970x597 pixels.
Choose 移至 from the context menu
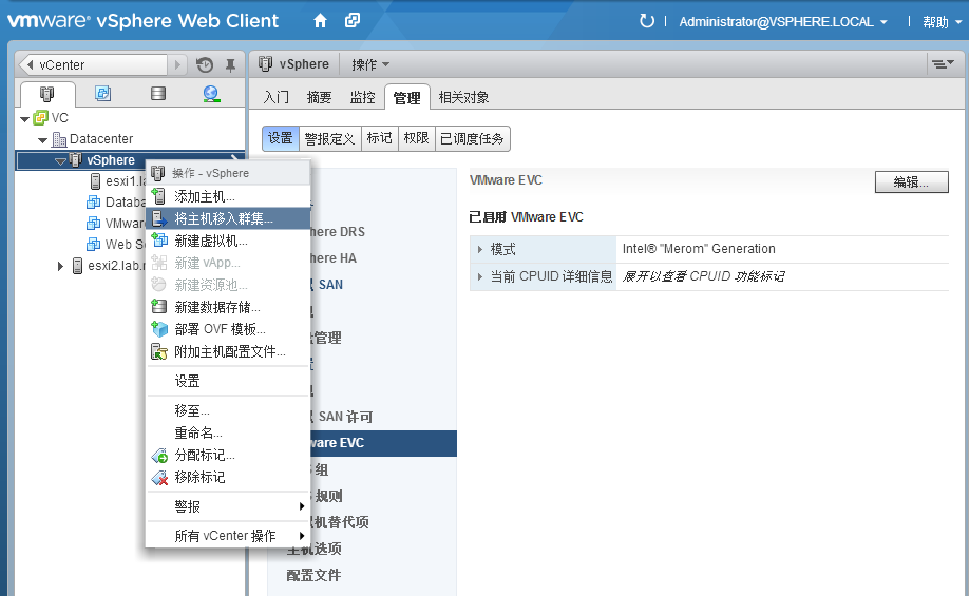228,411
